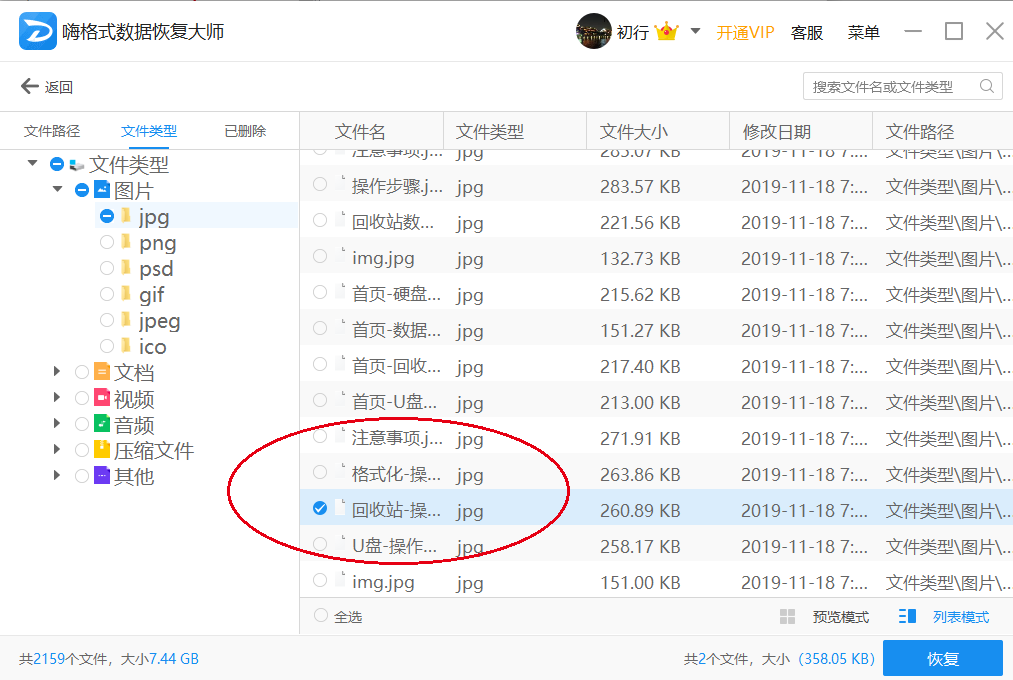The height and width of the screenshot is (680, 1013).
Task: Expand the 其他 tree node
Action: click(57, 475)
